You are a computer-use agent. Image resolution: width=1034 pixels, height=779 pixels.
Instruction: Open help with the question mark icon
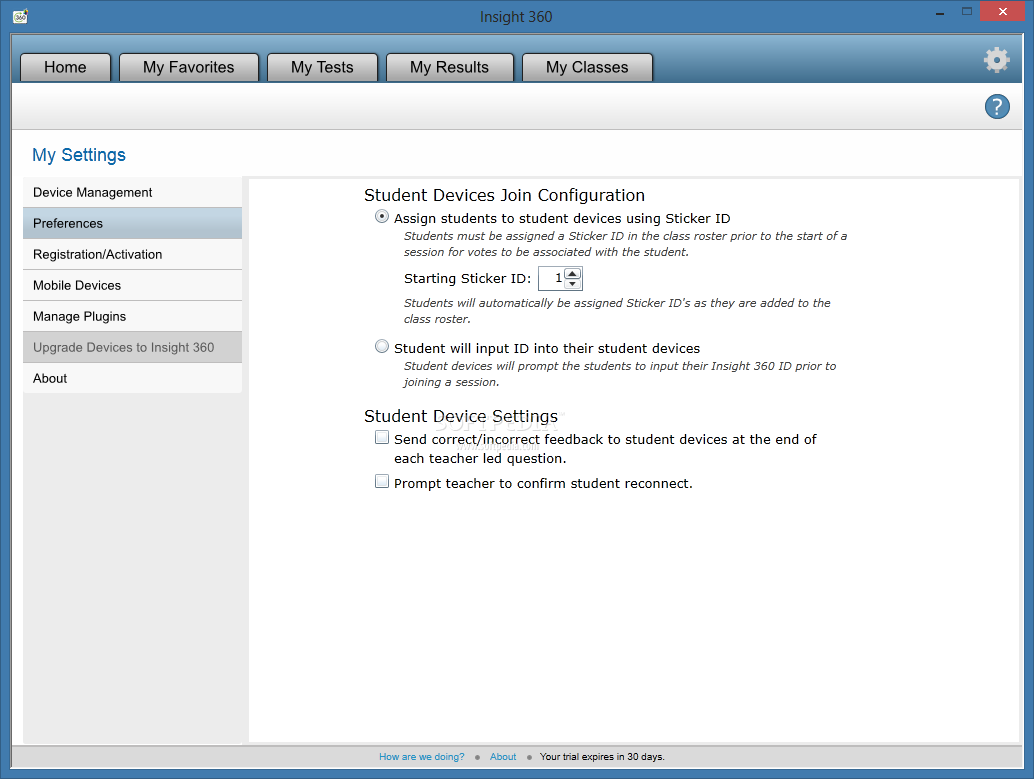(997, 106)
